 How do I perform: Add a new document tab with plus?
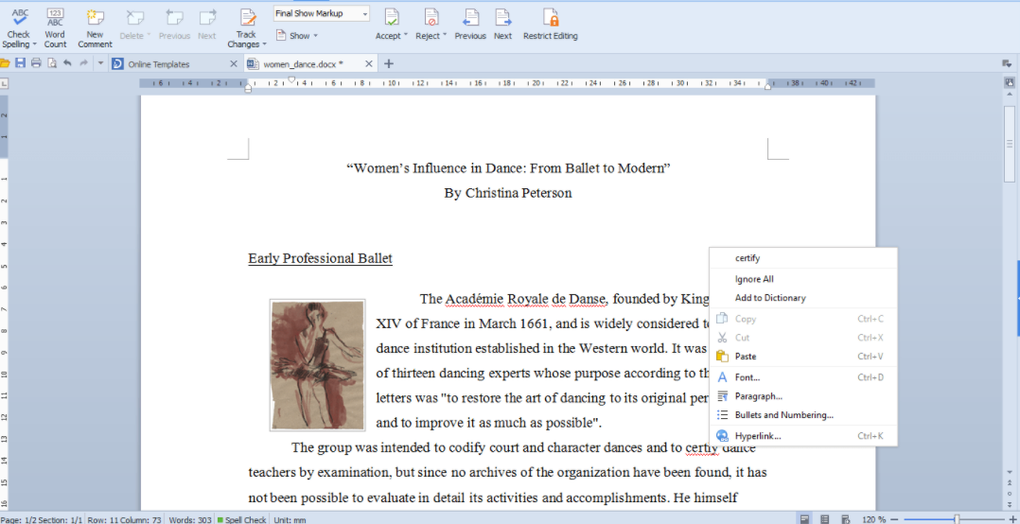(x=389, y=64)
